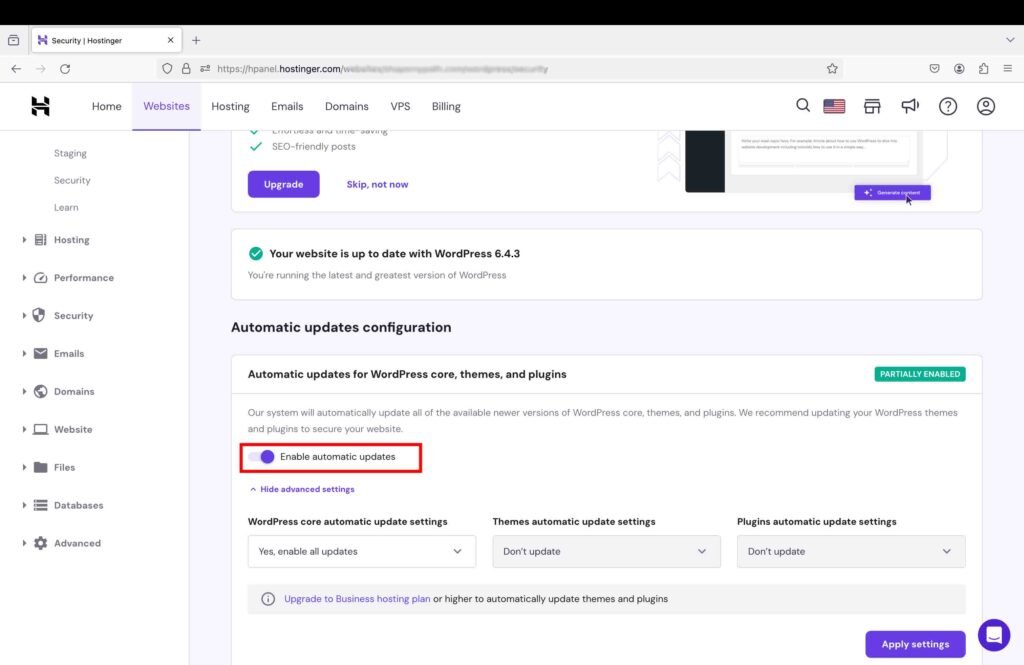1024x665 pixels.
Task: Click the Apply settings button
Action: pyautogui.click(x=915, y=644)
